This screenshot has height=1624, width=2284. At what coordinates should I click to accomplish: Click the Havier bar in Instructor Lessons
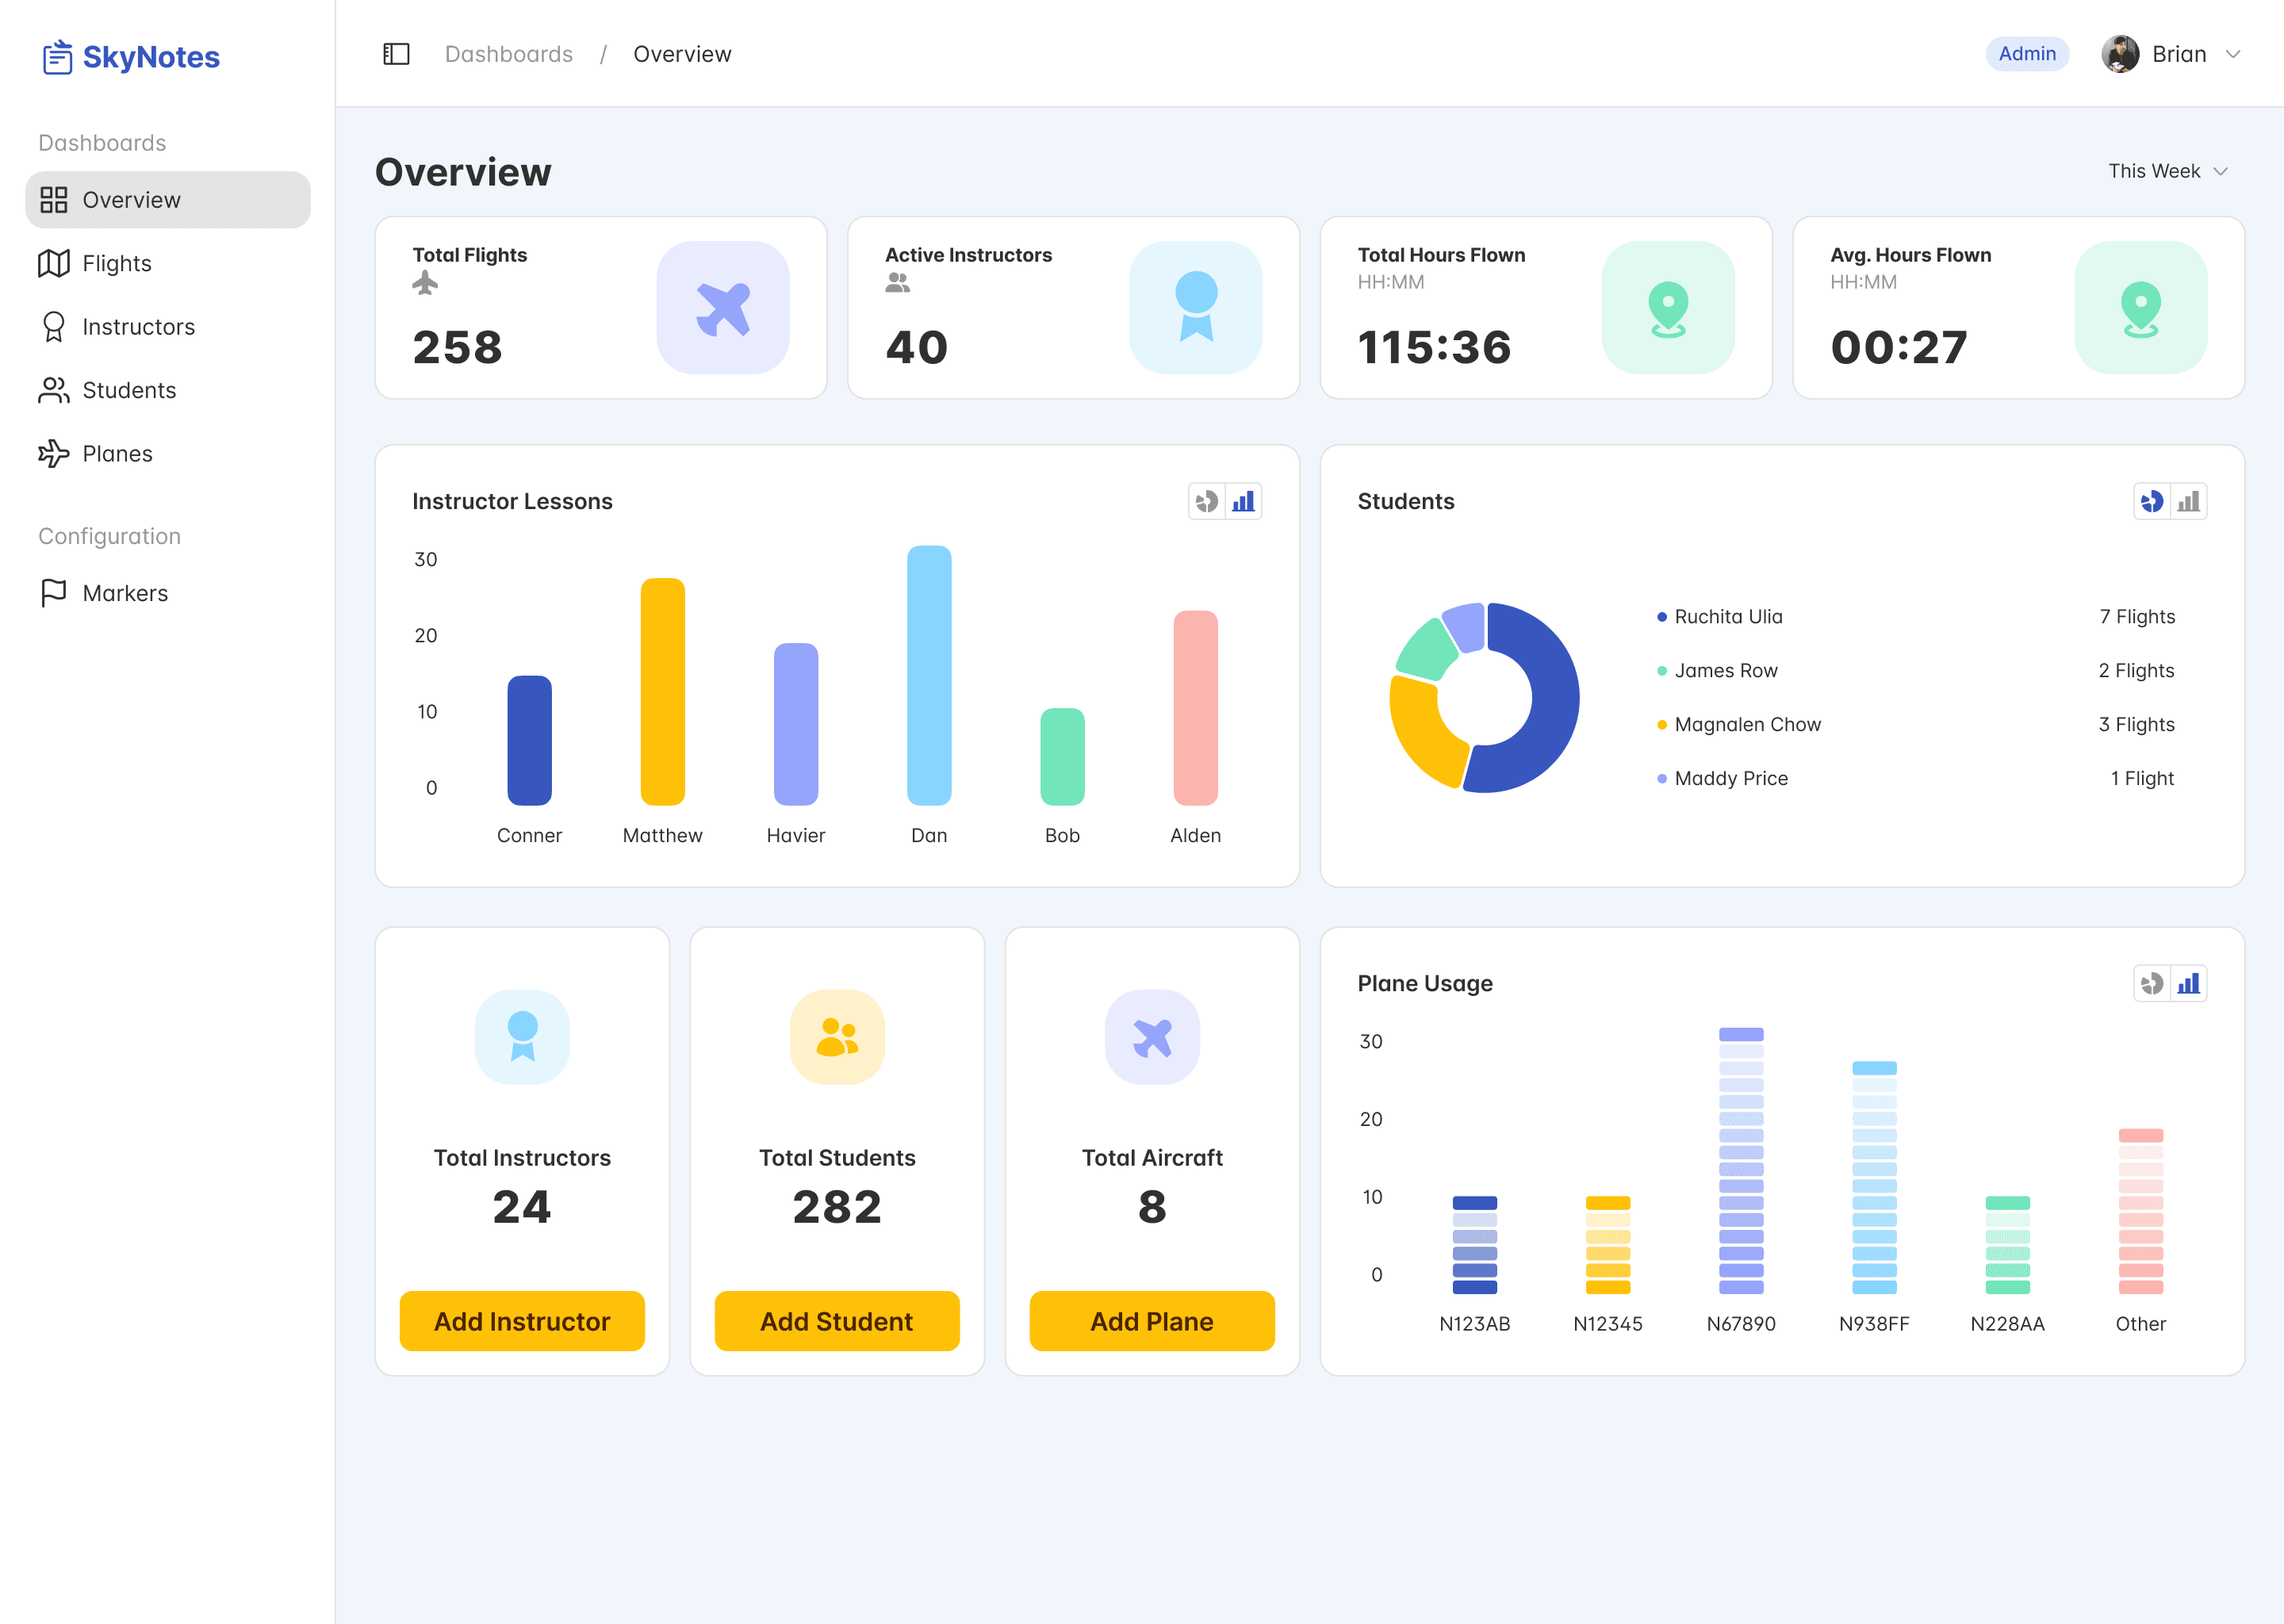796,725
